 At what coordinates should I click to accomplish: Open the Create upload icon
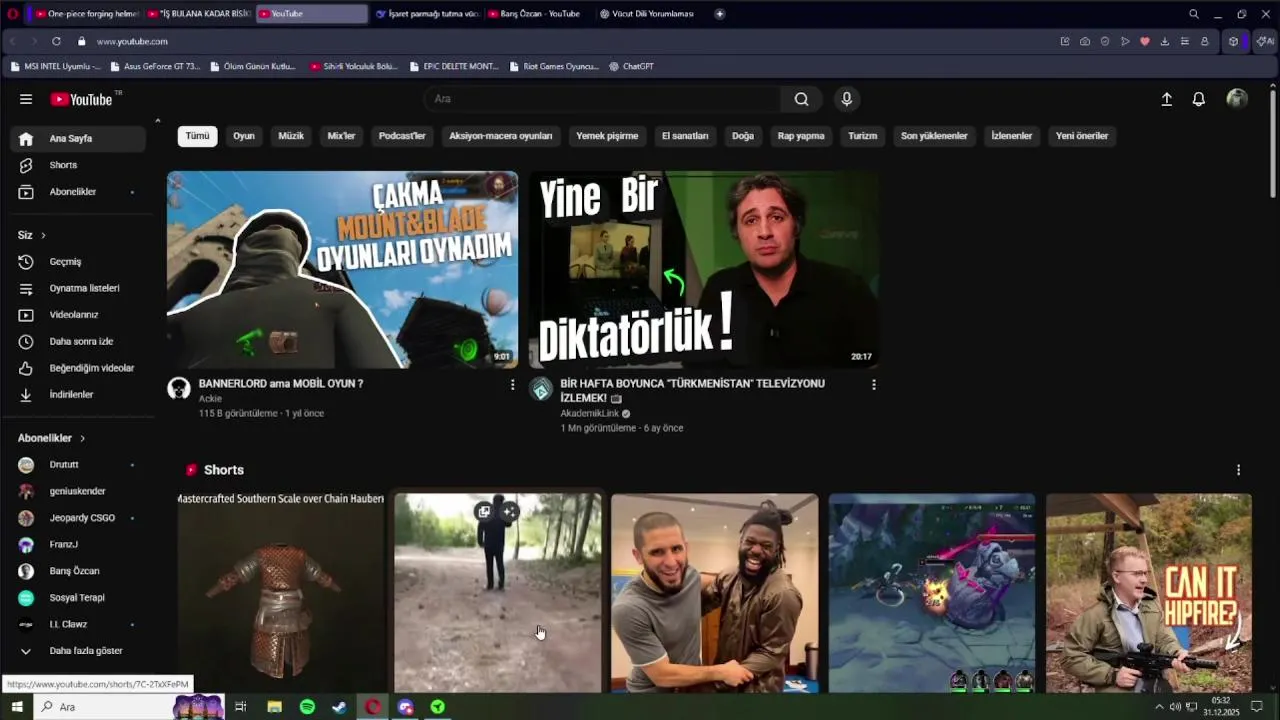[x=1166, y=99]
